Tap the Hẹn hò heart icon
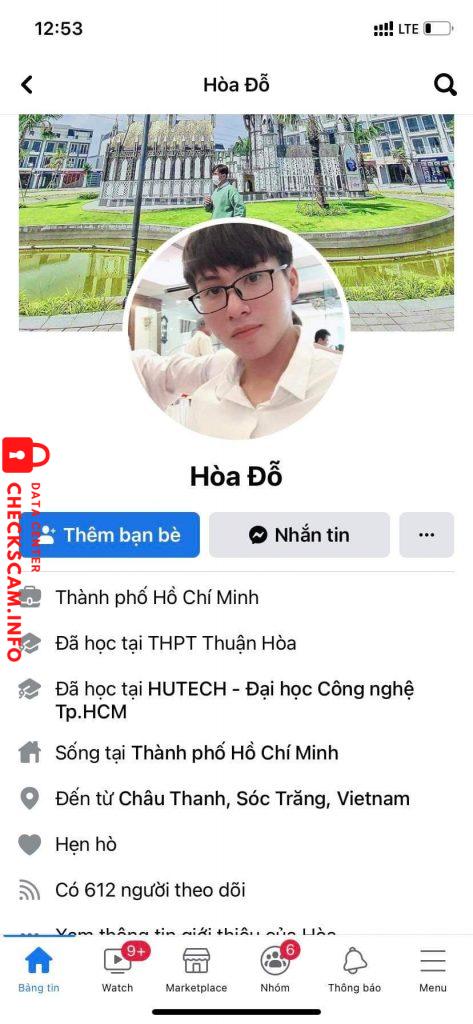This screenshot has height=1024, width=473. (x=29, y=844)
